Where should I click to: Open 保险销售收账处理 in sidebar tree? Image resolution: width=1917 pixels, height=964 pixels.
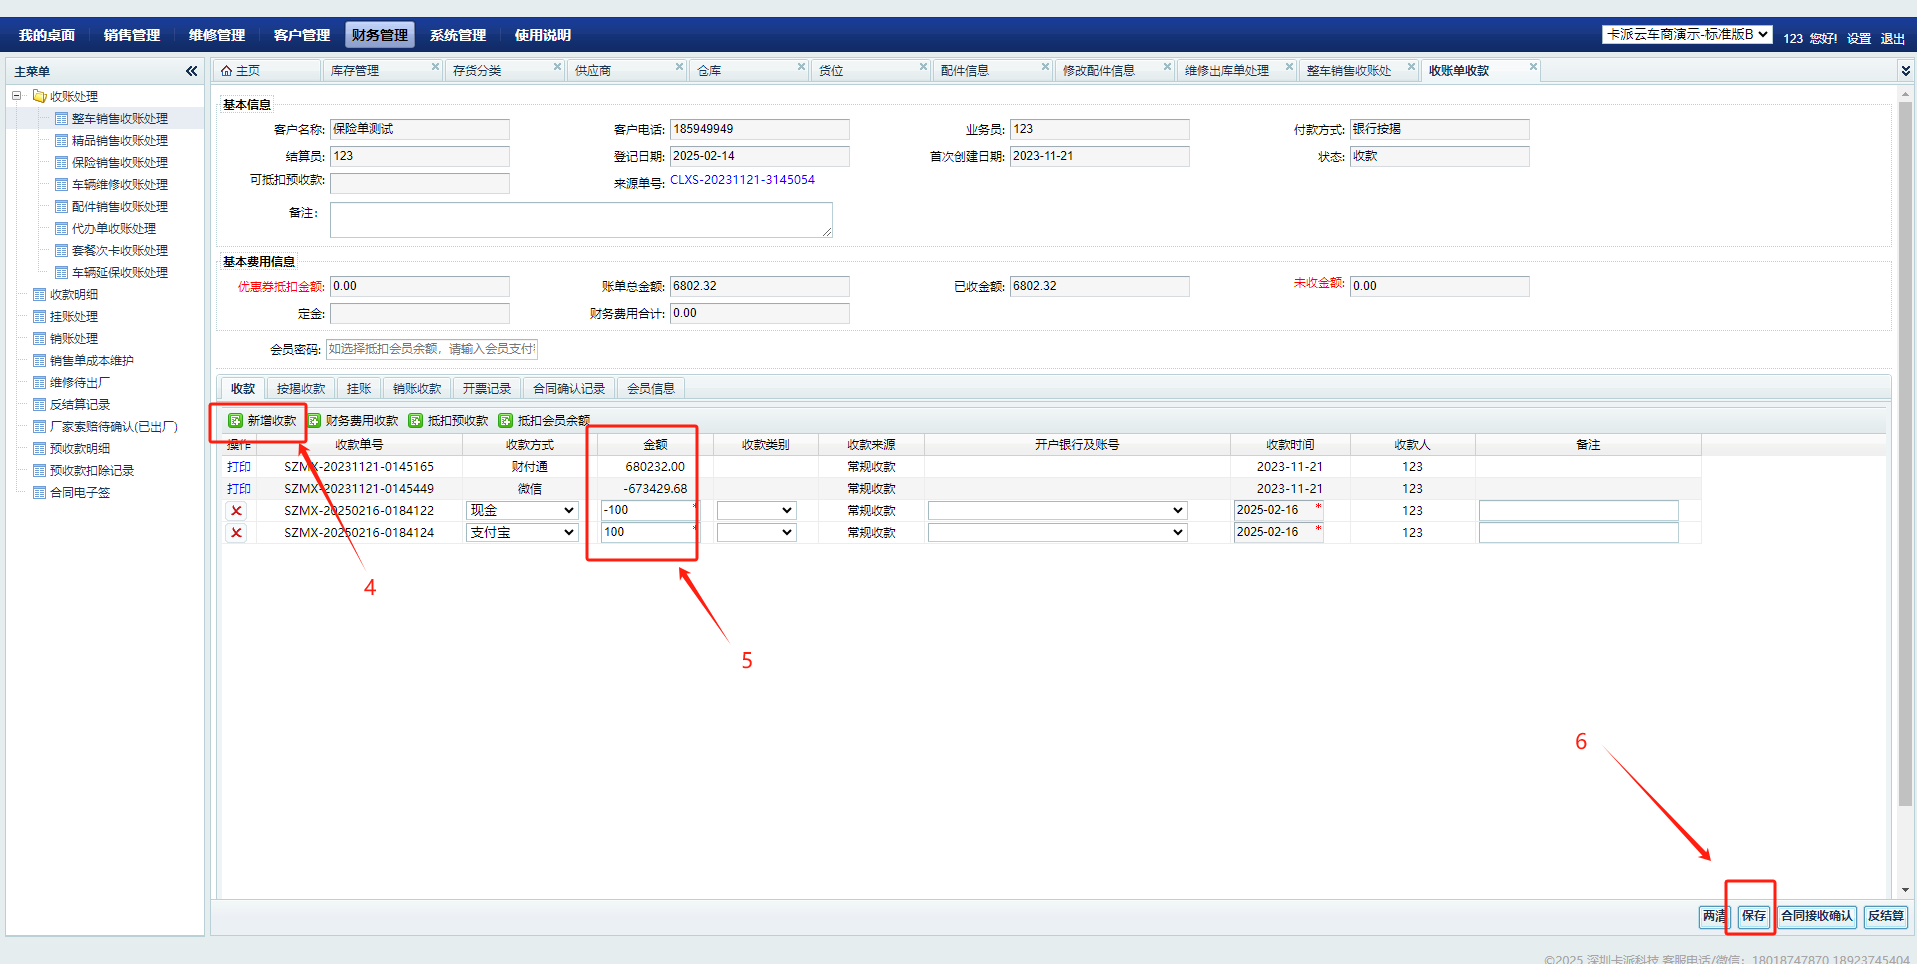click(x=119, y=163)
